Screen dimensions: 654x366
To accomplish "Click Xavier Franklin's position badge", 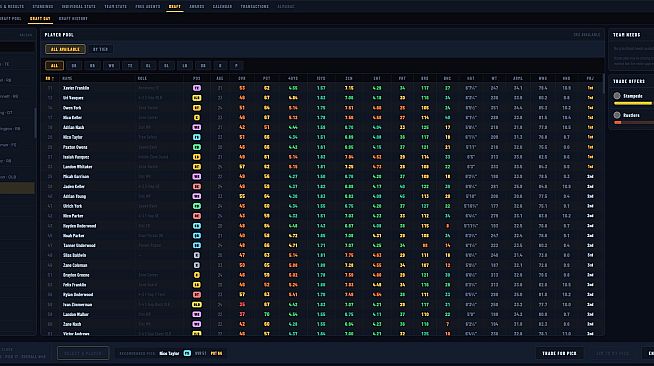I will pos(196,88).
